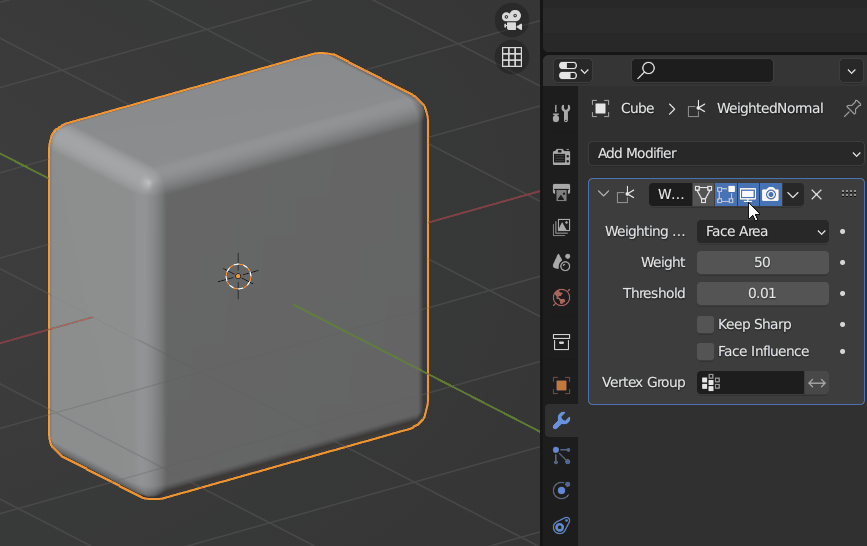
Task: Toggle modifier viewport display
Action: (x=748, y=195)
